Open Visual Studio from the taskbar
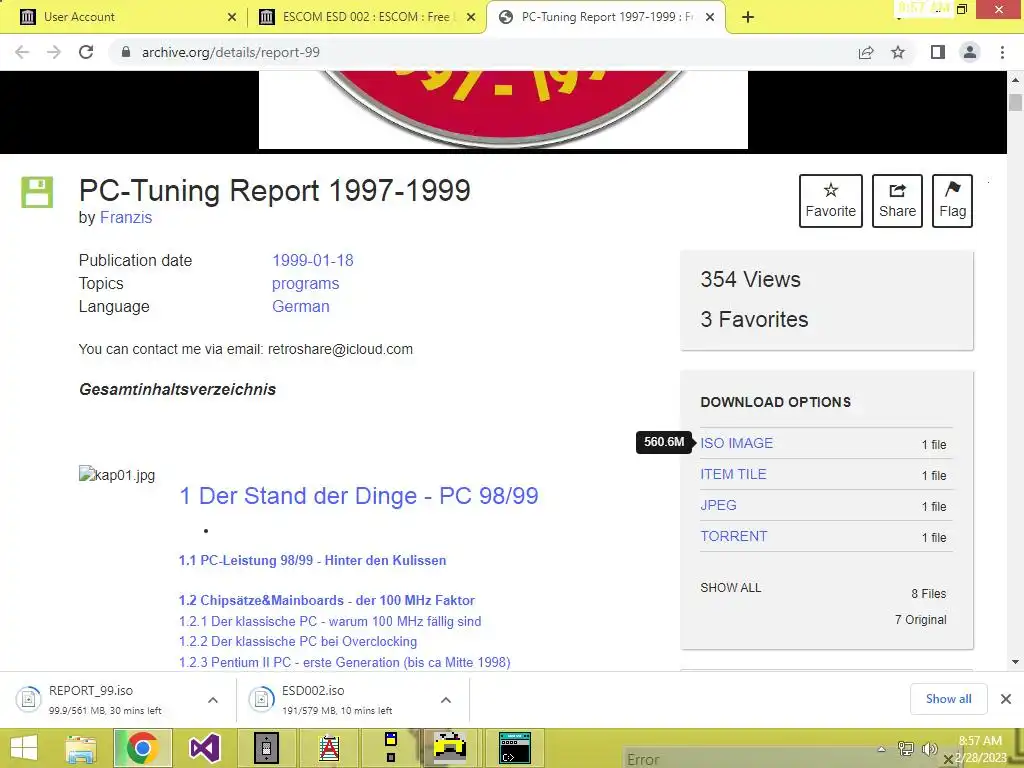Viewport: 1024px width, 768px height. click(204, 748)
